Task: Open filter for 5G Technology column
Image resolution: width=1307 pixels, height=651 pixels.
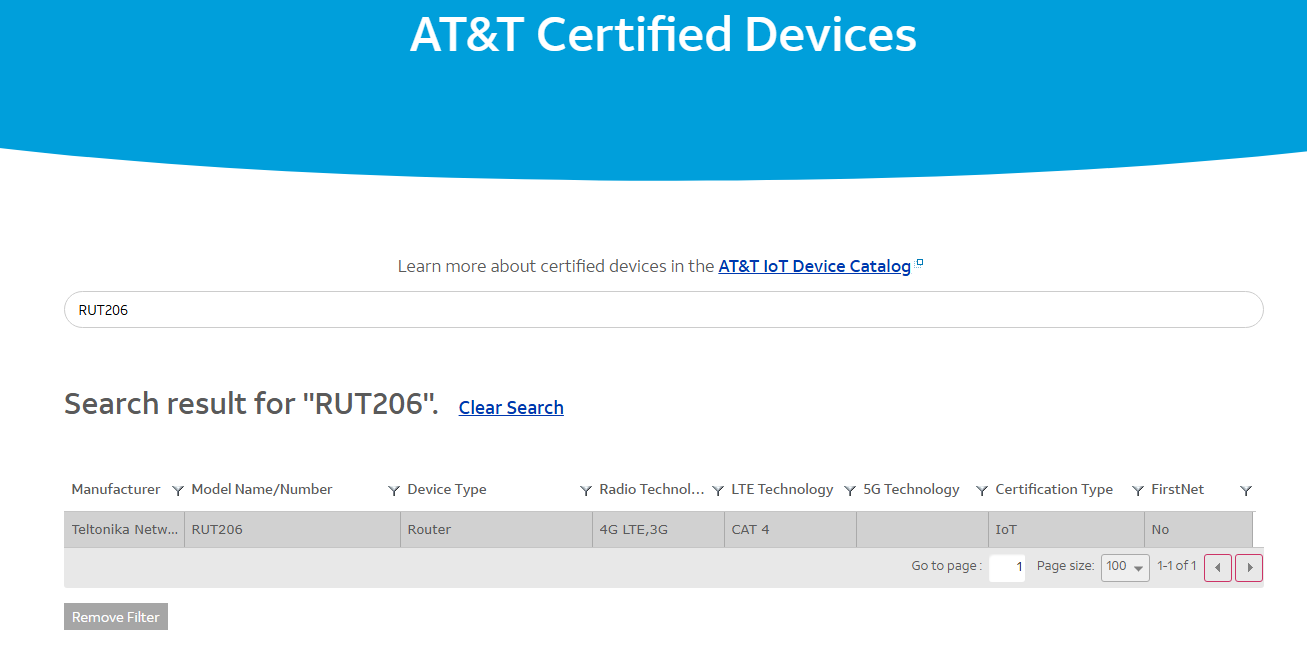Action: click(x=982, y=491)
